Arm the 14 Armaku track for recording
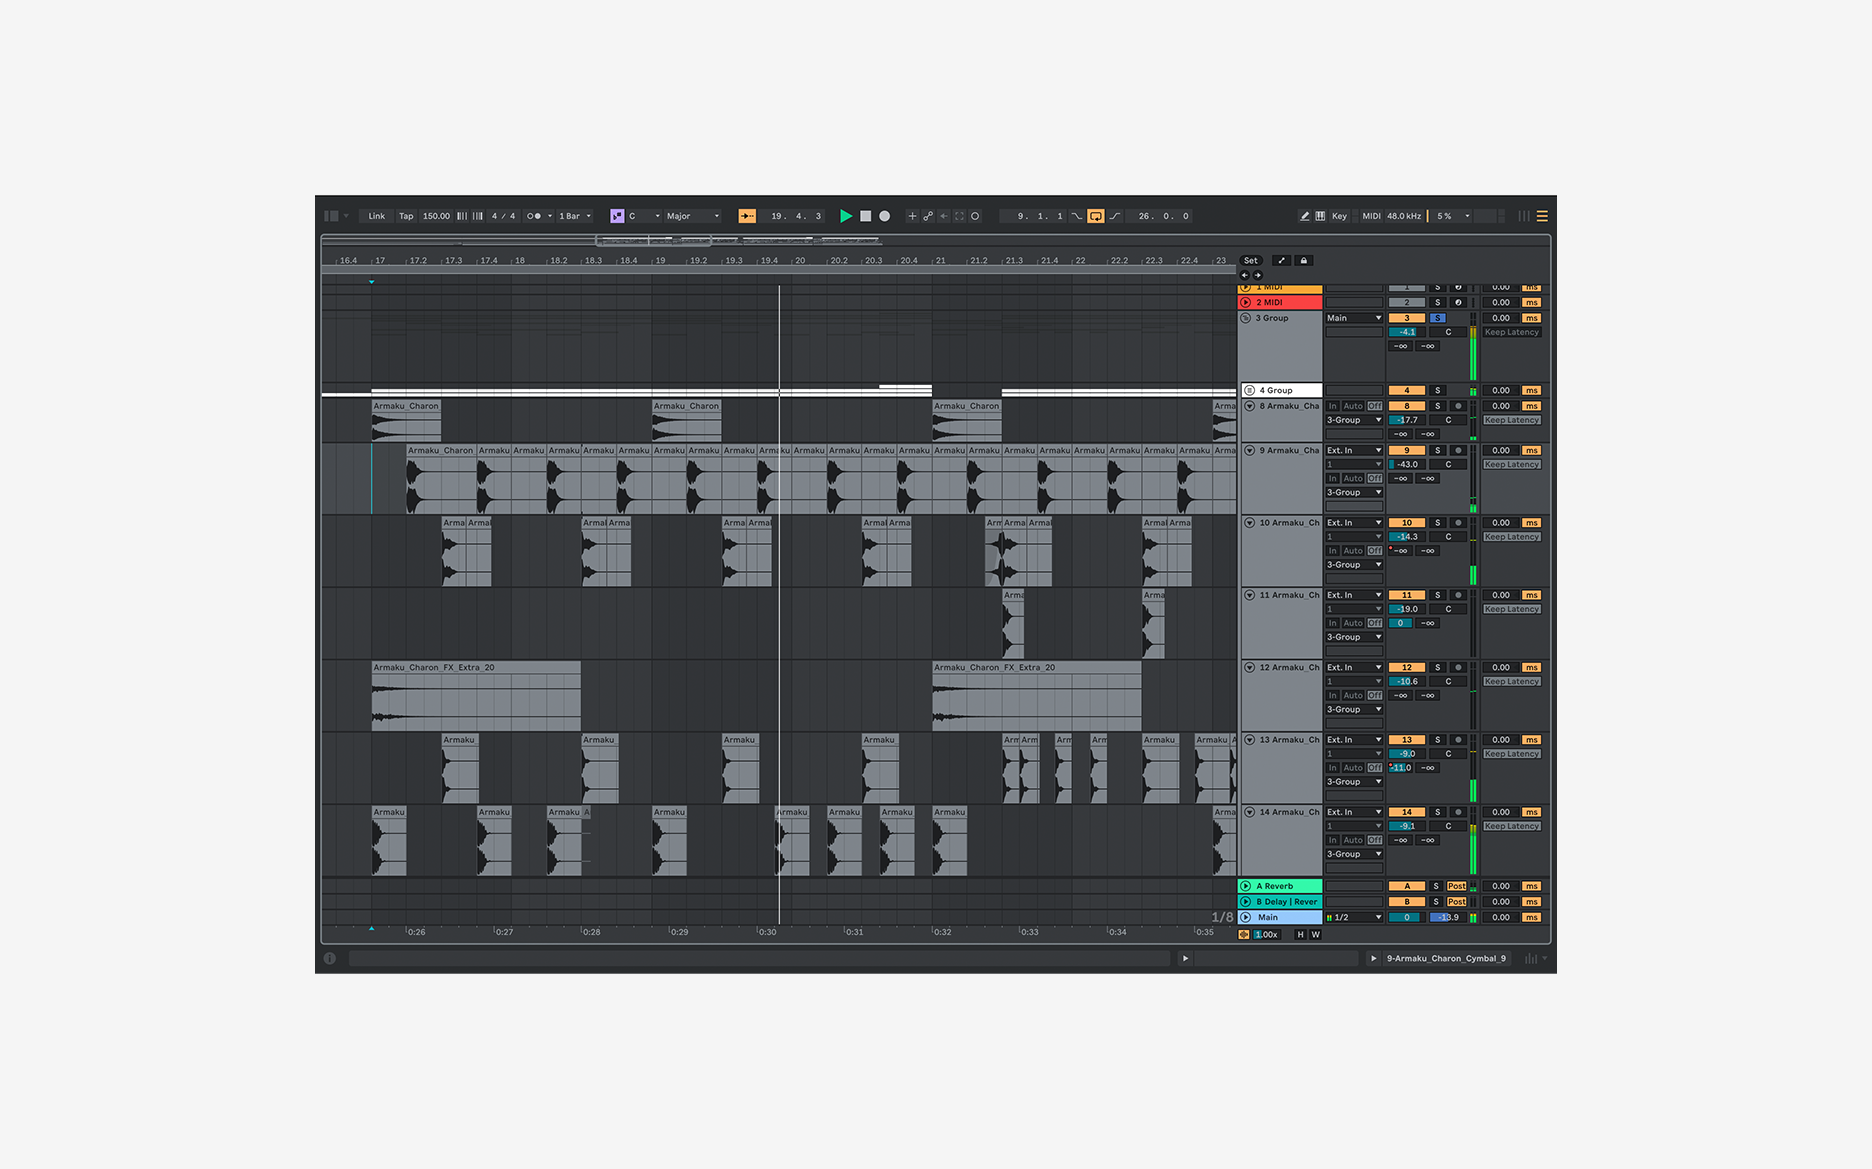 (1458, 812)
